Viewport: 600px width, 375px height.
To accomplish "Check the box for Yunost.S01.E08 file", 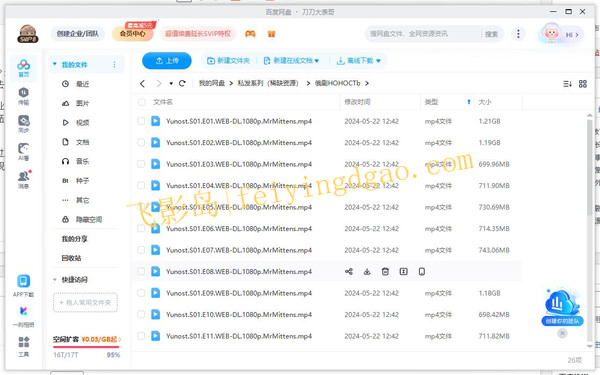I will [x=141, y=272].
